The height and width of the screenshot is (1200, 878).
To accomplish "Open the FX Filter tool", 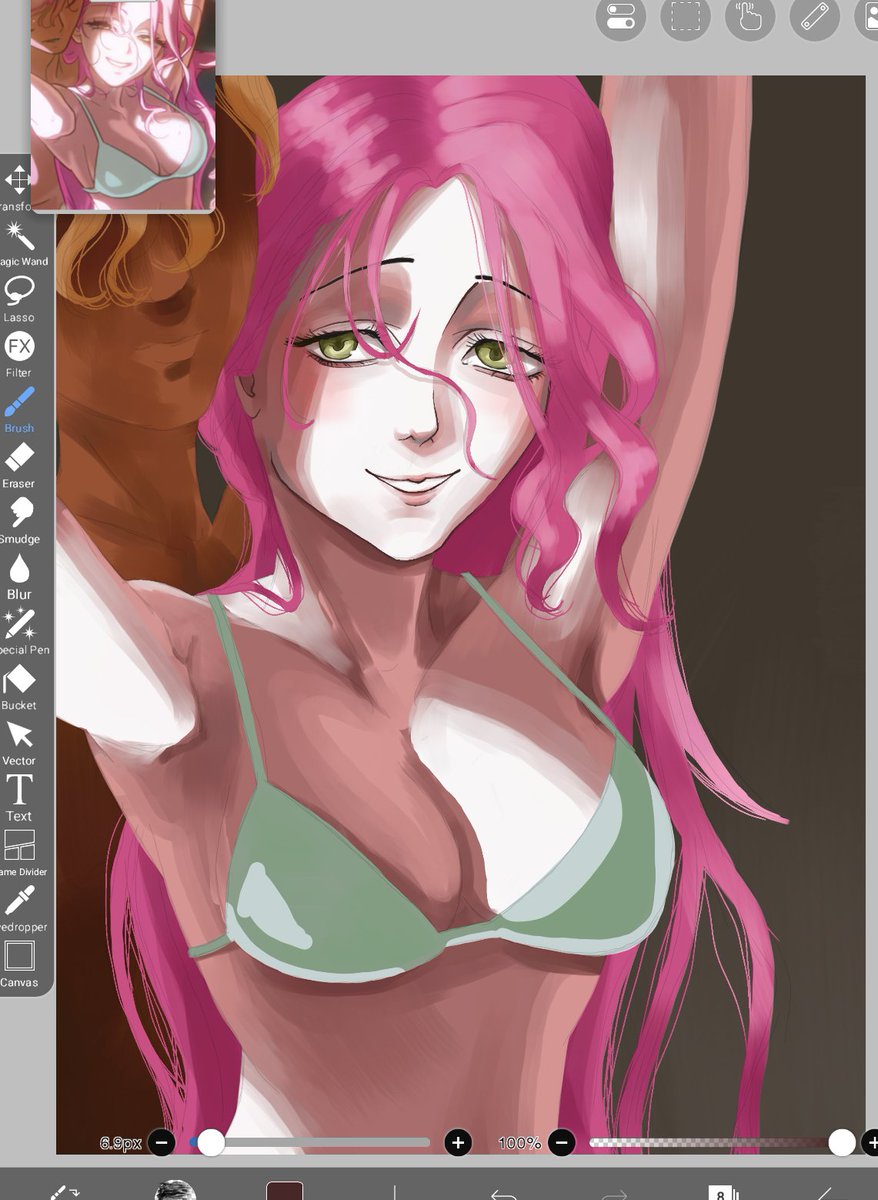I will (19, 355).
